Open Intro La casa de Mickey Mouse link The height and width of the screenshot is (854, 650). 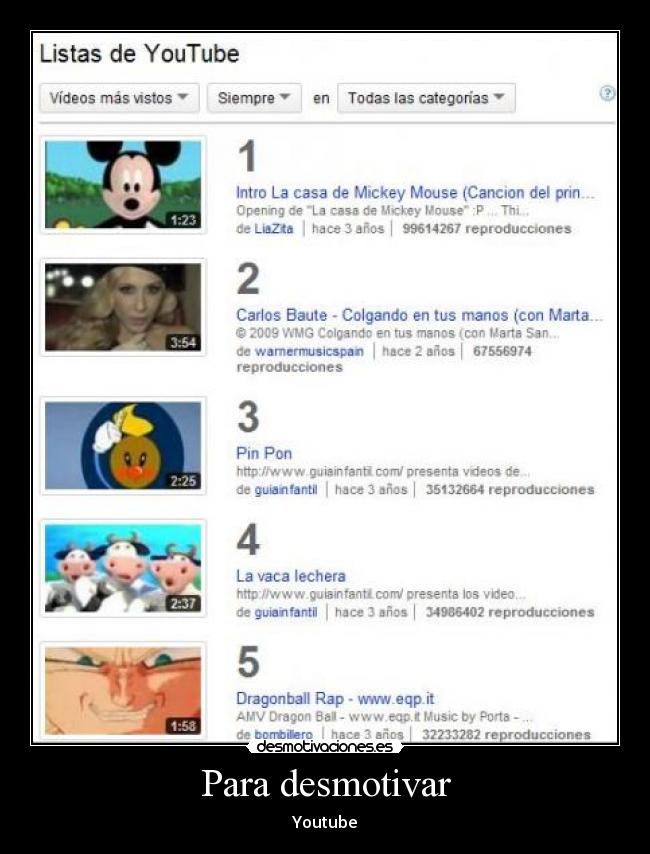[x=415, y=193]
